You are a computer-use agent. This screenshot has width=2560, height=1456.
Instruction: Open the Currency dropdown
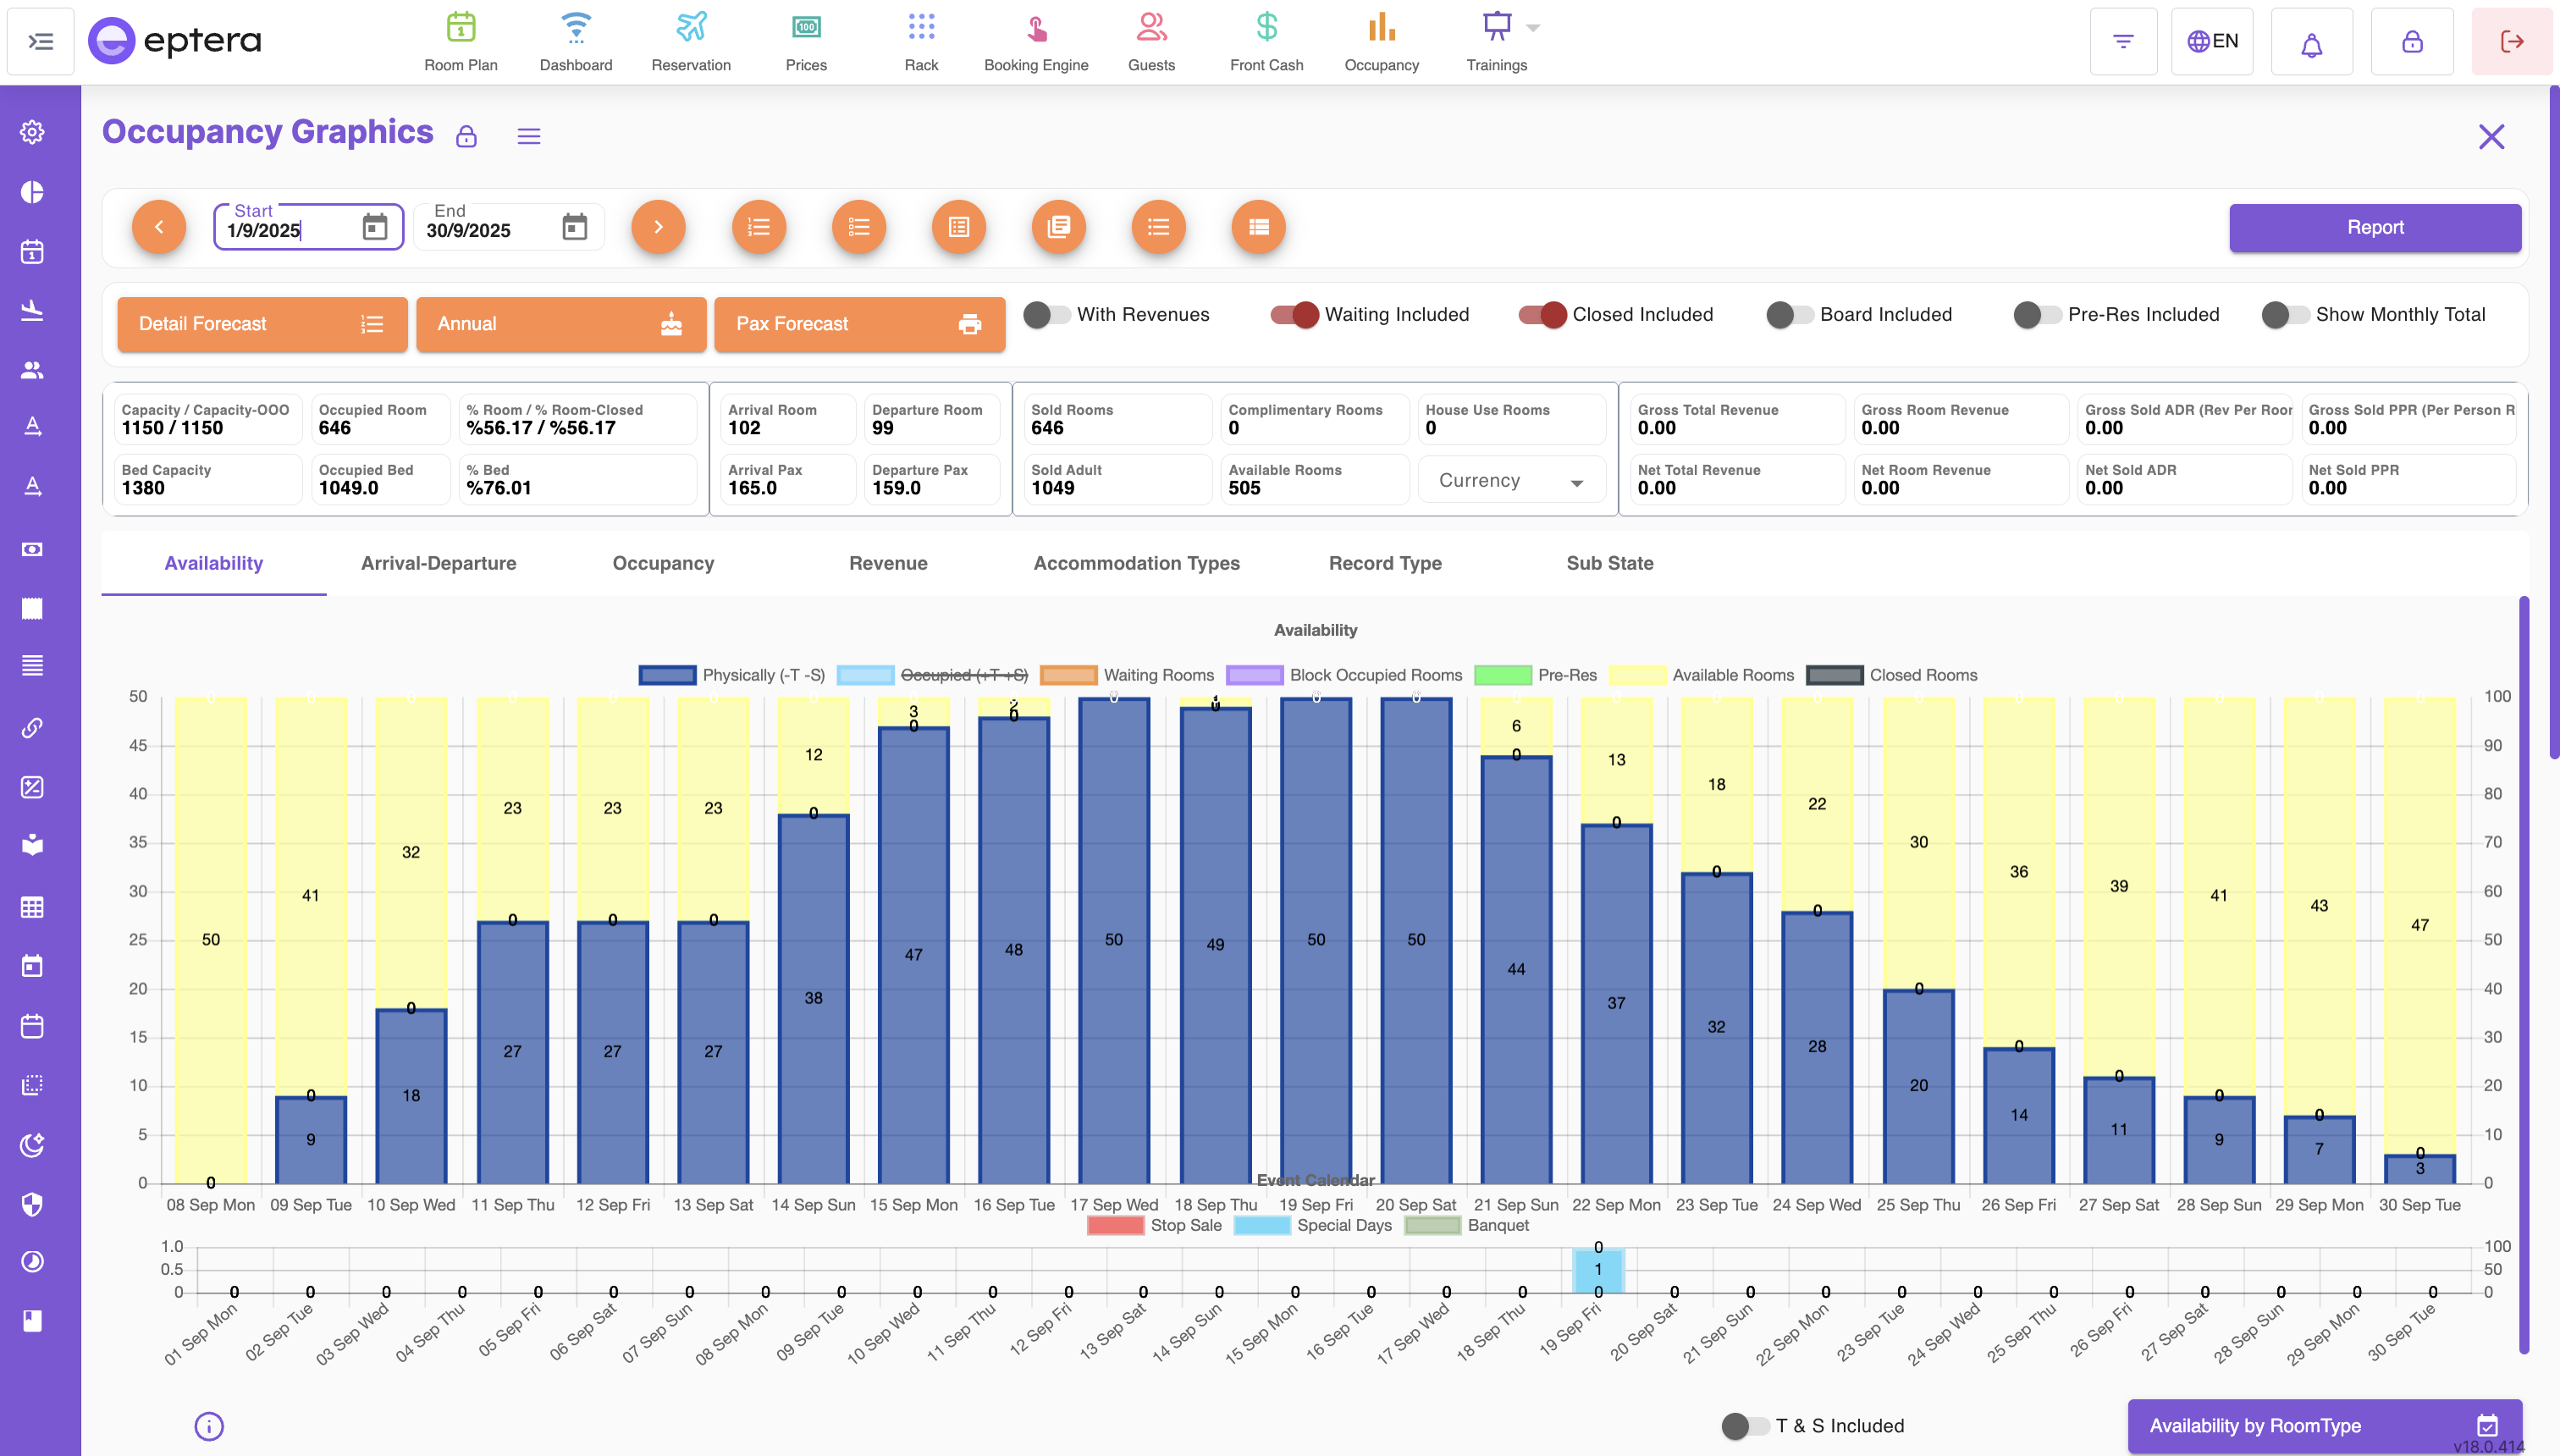(1512, 481)
